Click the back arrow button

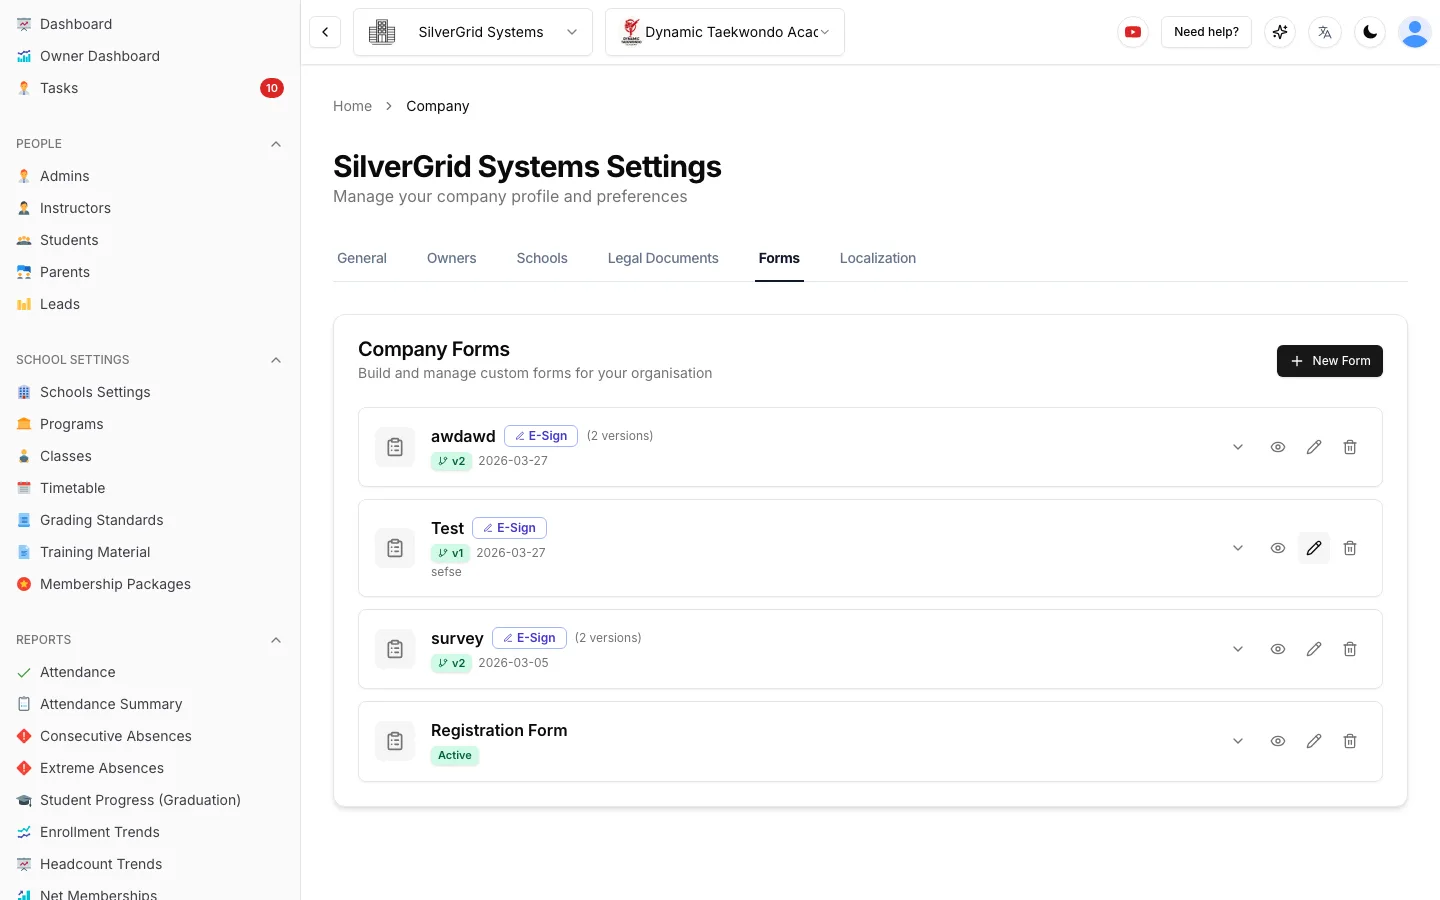click(325, 32)
